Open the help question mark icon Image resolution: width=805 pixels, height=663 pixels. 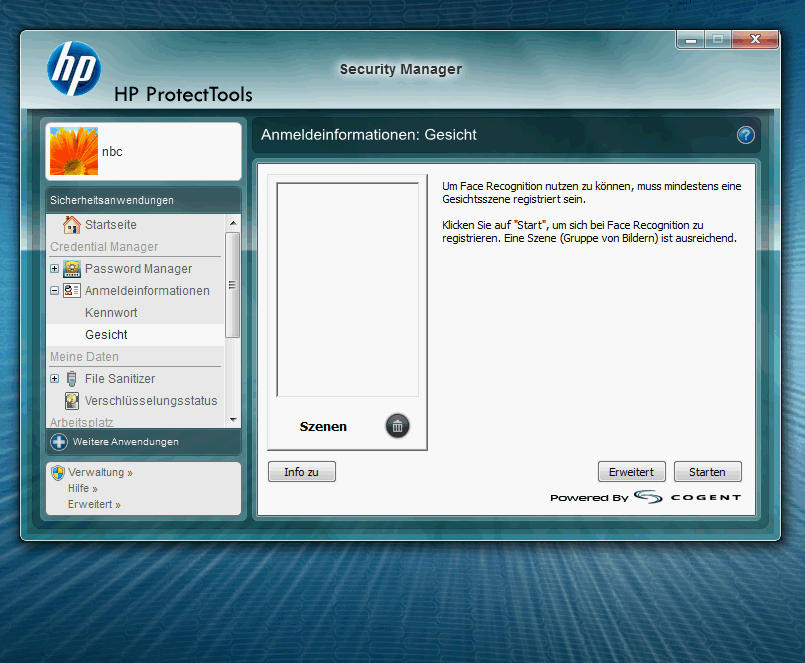point(745,135)
